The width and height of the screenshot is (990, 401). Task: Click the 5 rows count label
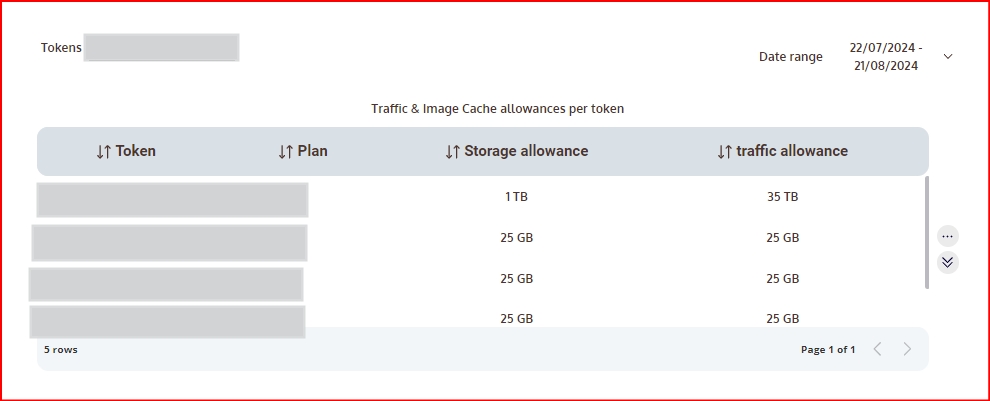[x=61, y=350]
